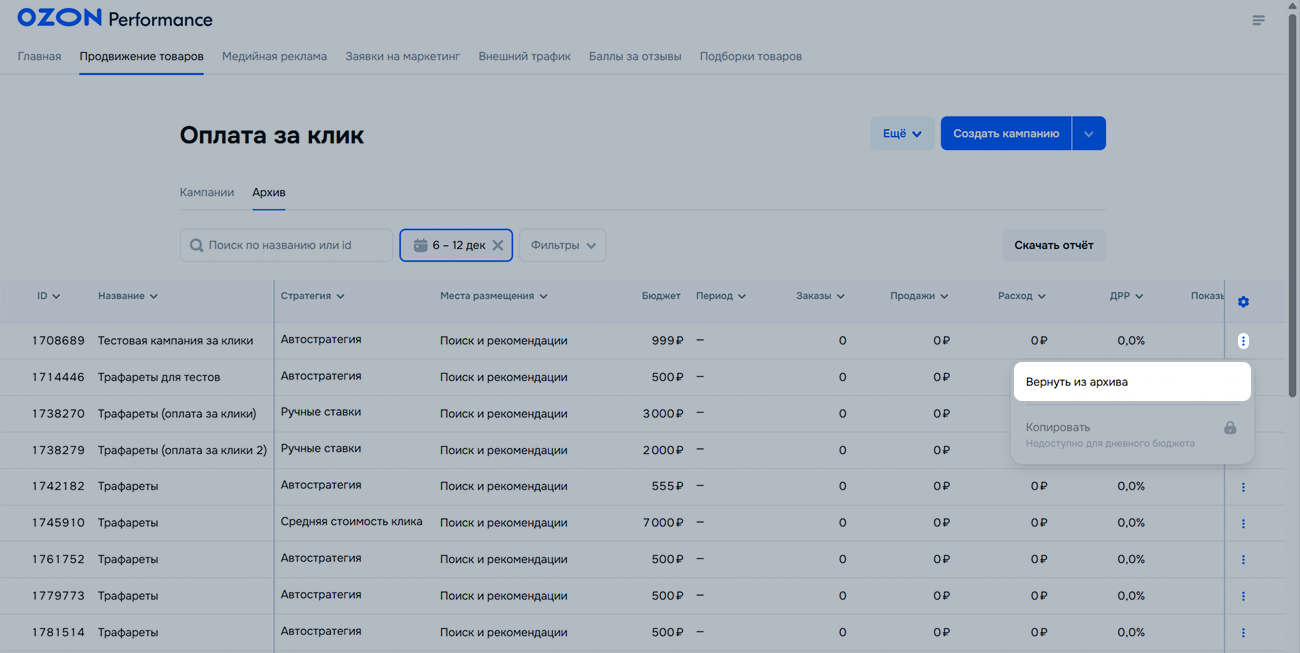Image resolution: width=1300 pixels, height=653 pixels.
Task: Open actions menu for campaign 1742182
Action: [x=1243, y=487]
